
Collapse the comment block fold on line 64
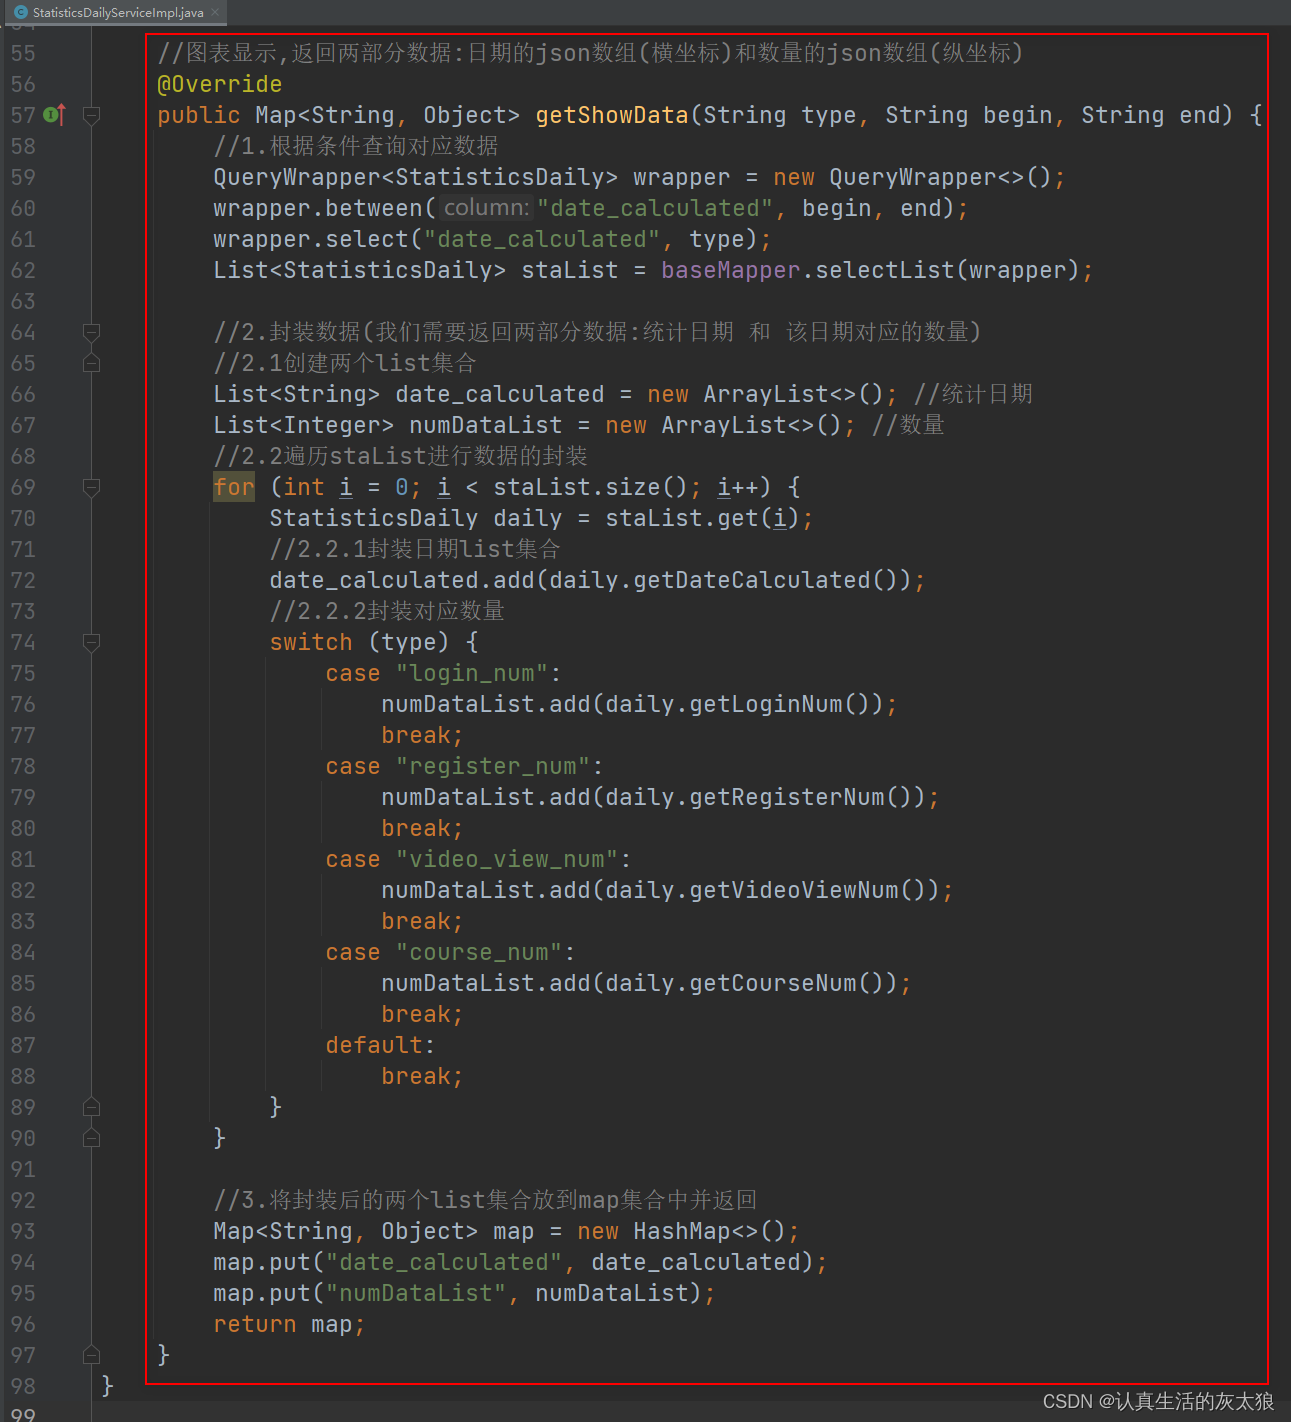pyautogui.click(x=91, y=332)
